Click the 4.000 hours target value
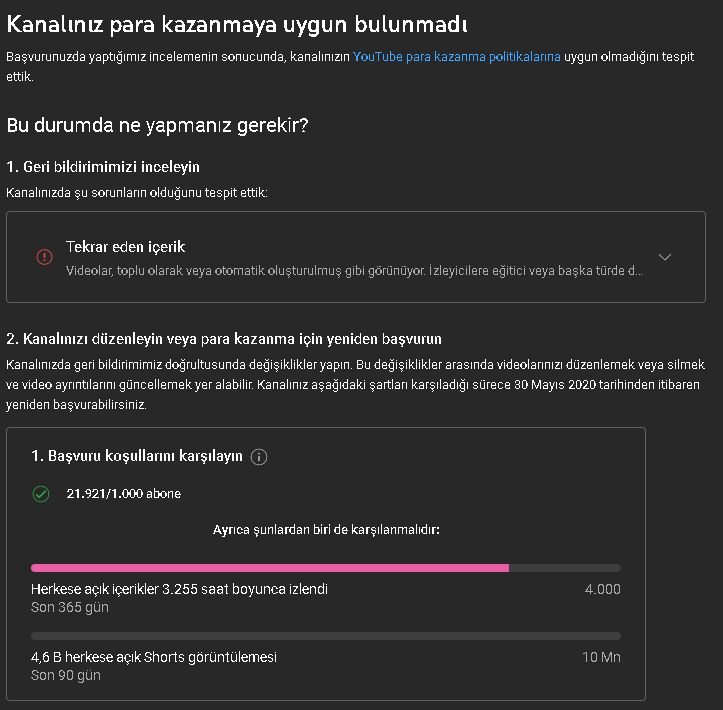 602,589
